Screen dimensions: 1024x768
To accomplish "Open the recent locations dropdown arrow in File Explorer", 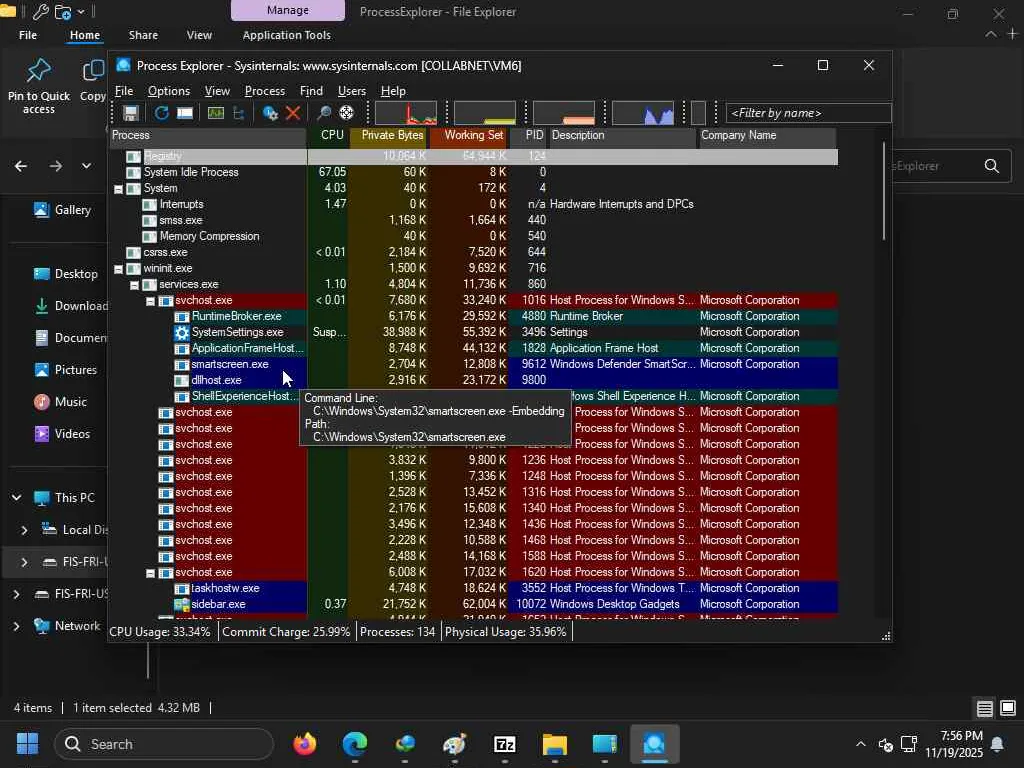I will (x=86, y=166).
